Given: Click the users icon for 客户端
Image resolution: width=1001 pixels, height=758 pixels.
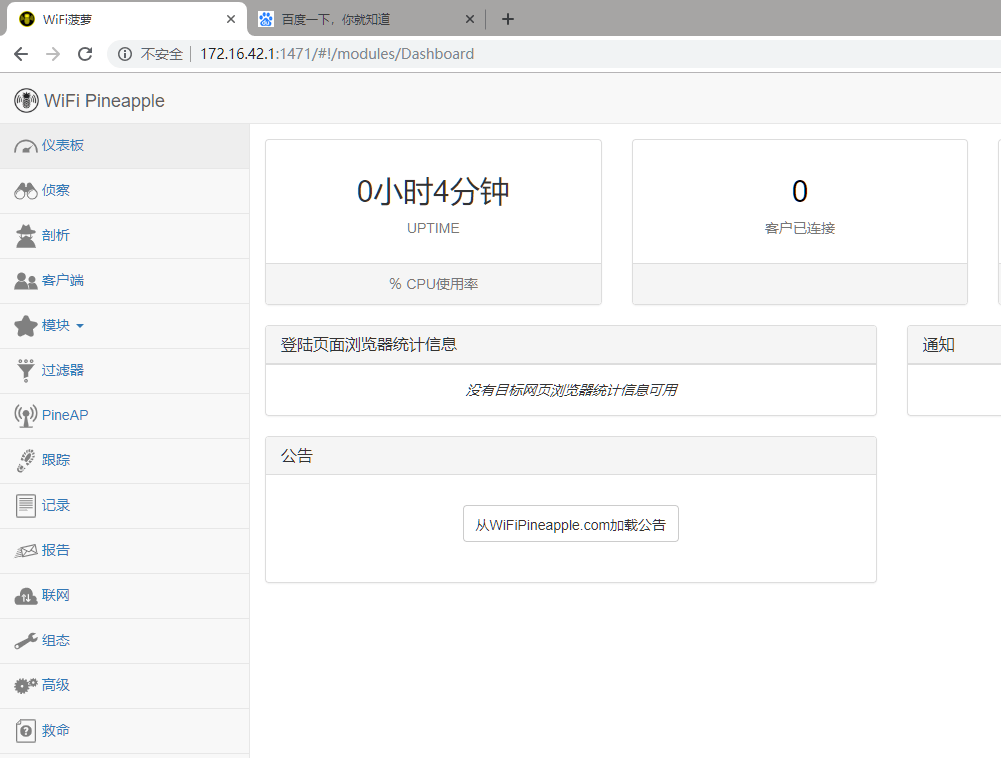Looking at the screenshot, I should (x=26, y=281).
